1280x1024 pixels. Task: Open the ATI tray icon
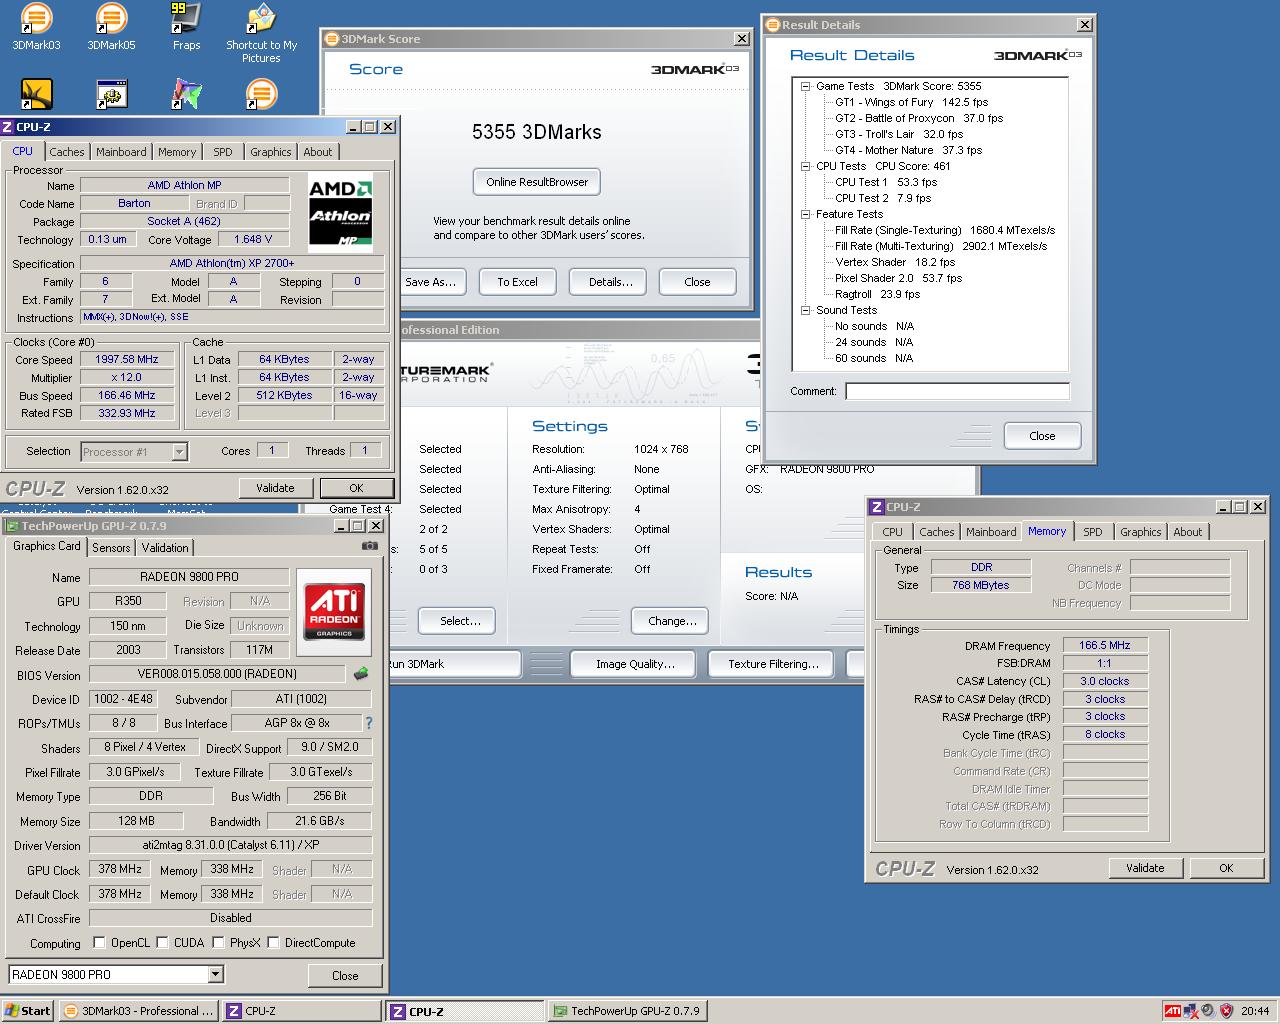coord(1172,1011)
